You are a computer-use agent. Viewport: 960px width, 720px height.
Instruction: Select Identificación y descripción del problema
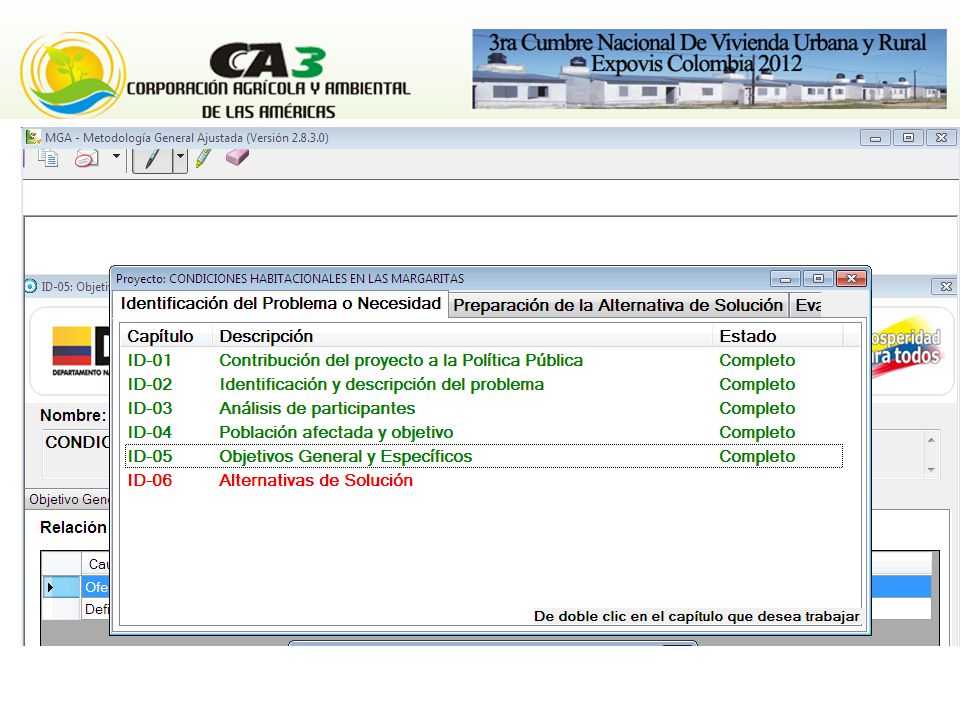point(381,384)
